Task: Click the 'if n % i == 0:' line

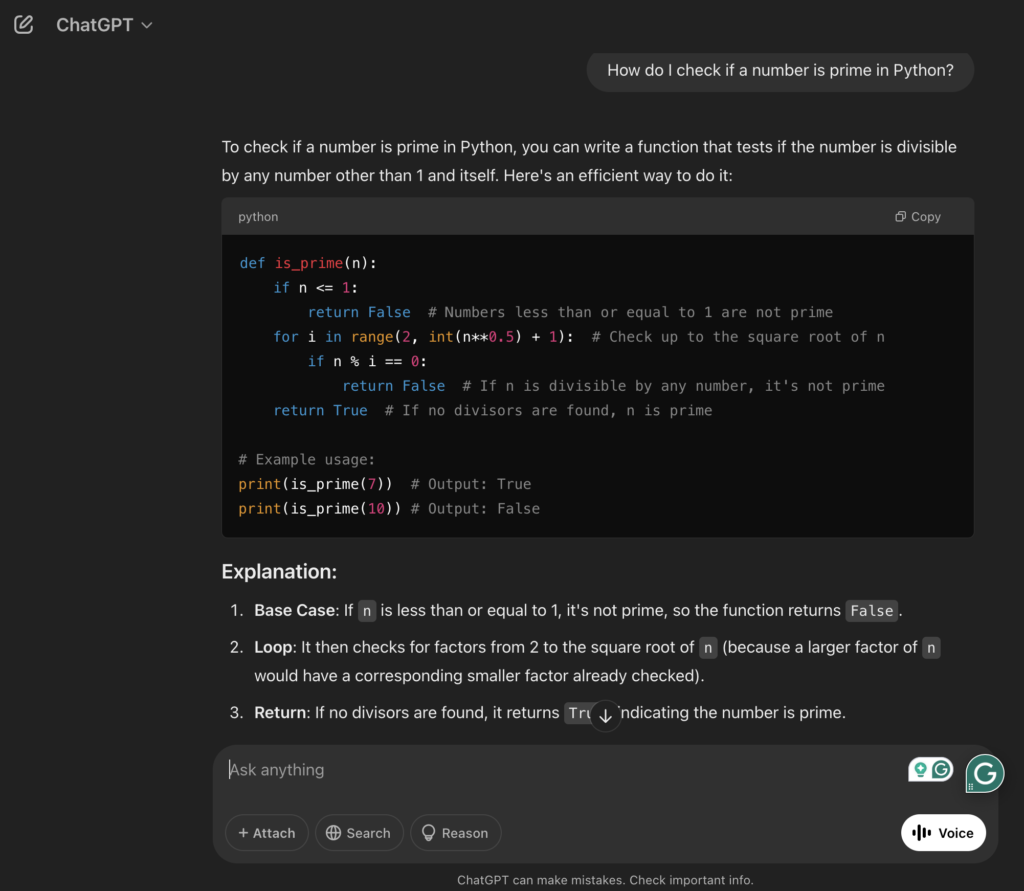Action: click(367, 362)
